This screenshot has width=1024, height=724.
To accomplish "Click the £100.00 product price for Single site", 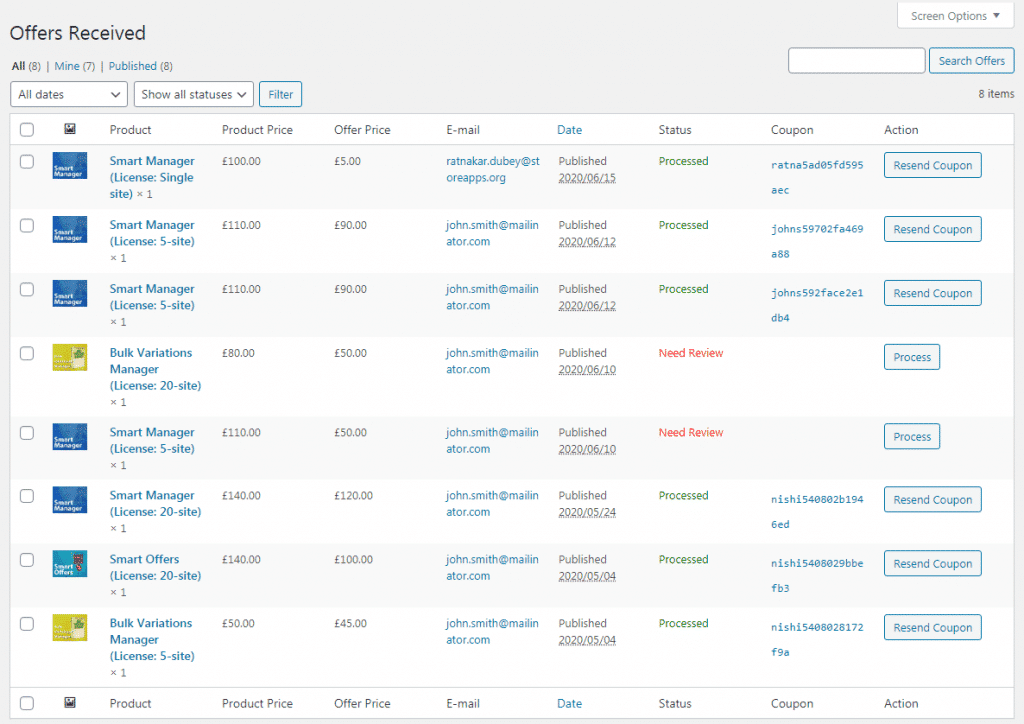I will (241, 161).
